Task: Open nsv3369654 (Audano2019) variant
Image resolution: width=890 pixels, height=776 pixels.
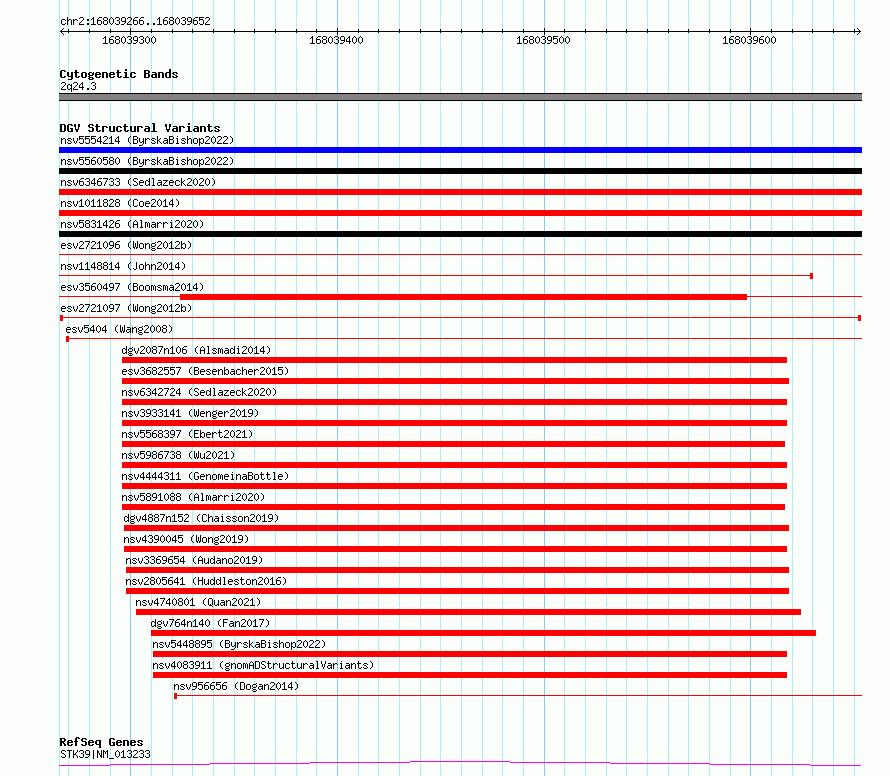Action: [x=194, y=560]
